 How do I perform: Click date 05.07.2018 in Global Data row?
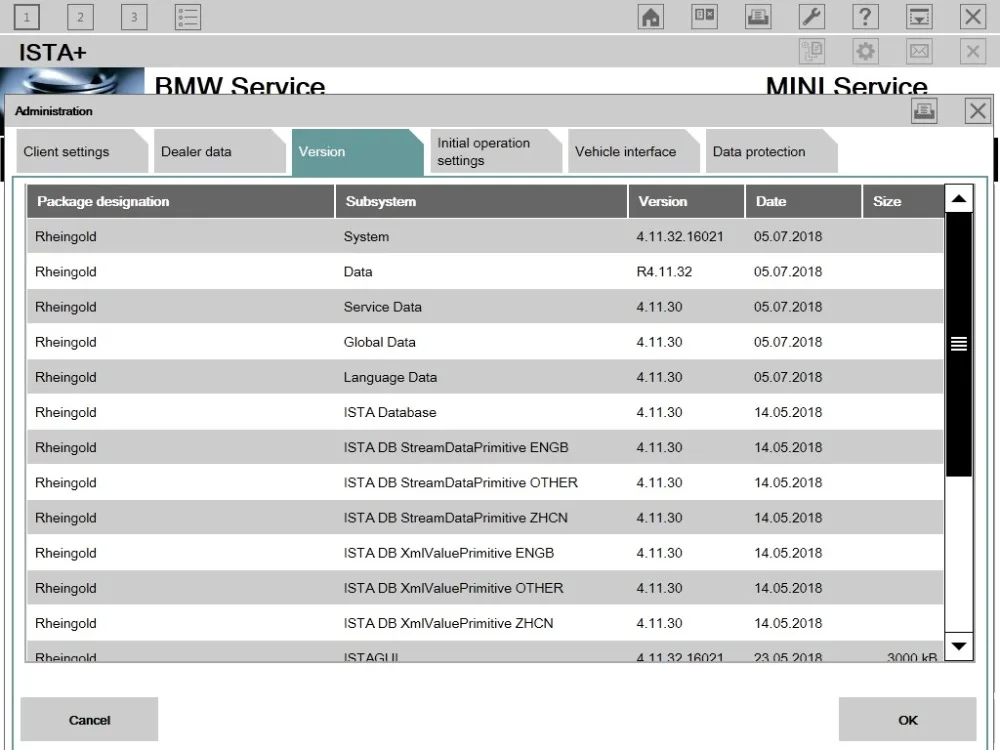788,342
